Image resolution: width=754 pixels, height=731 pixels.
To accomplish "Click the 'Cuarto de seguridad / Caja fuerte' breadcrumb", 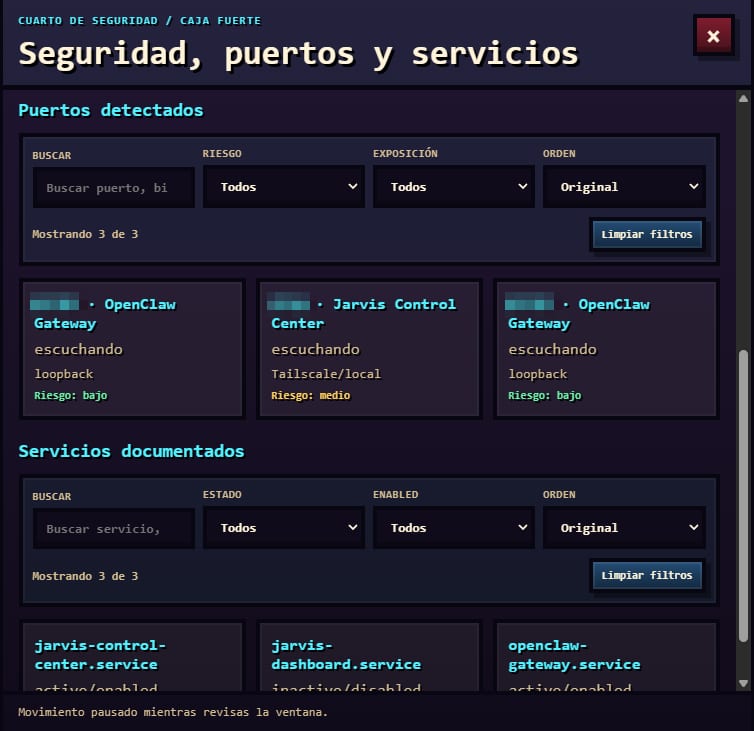I will (x=139, y=21).
